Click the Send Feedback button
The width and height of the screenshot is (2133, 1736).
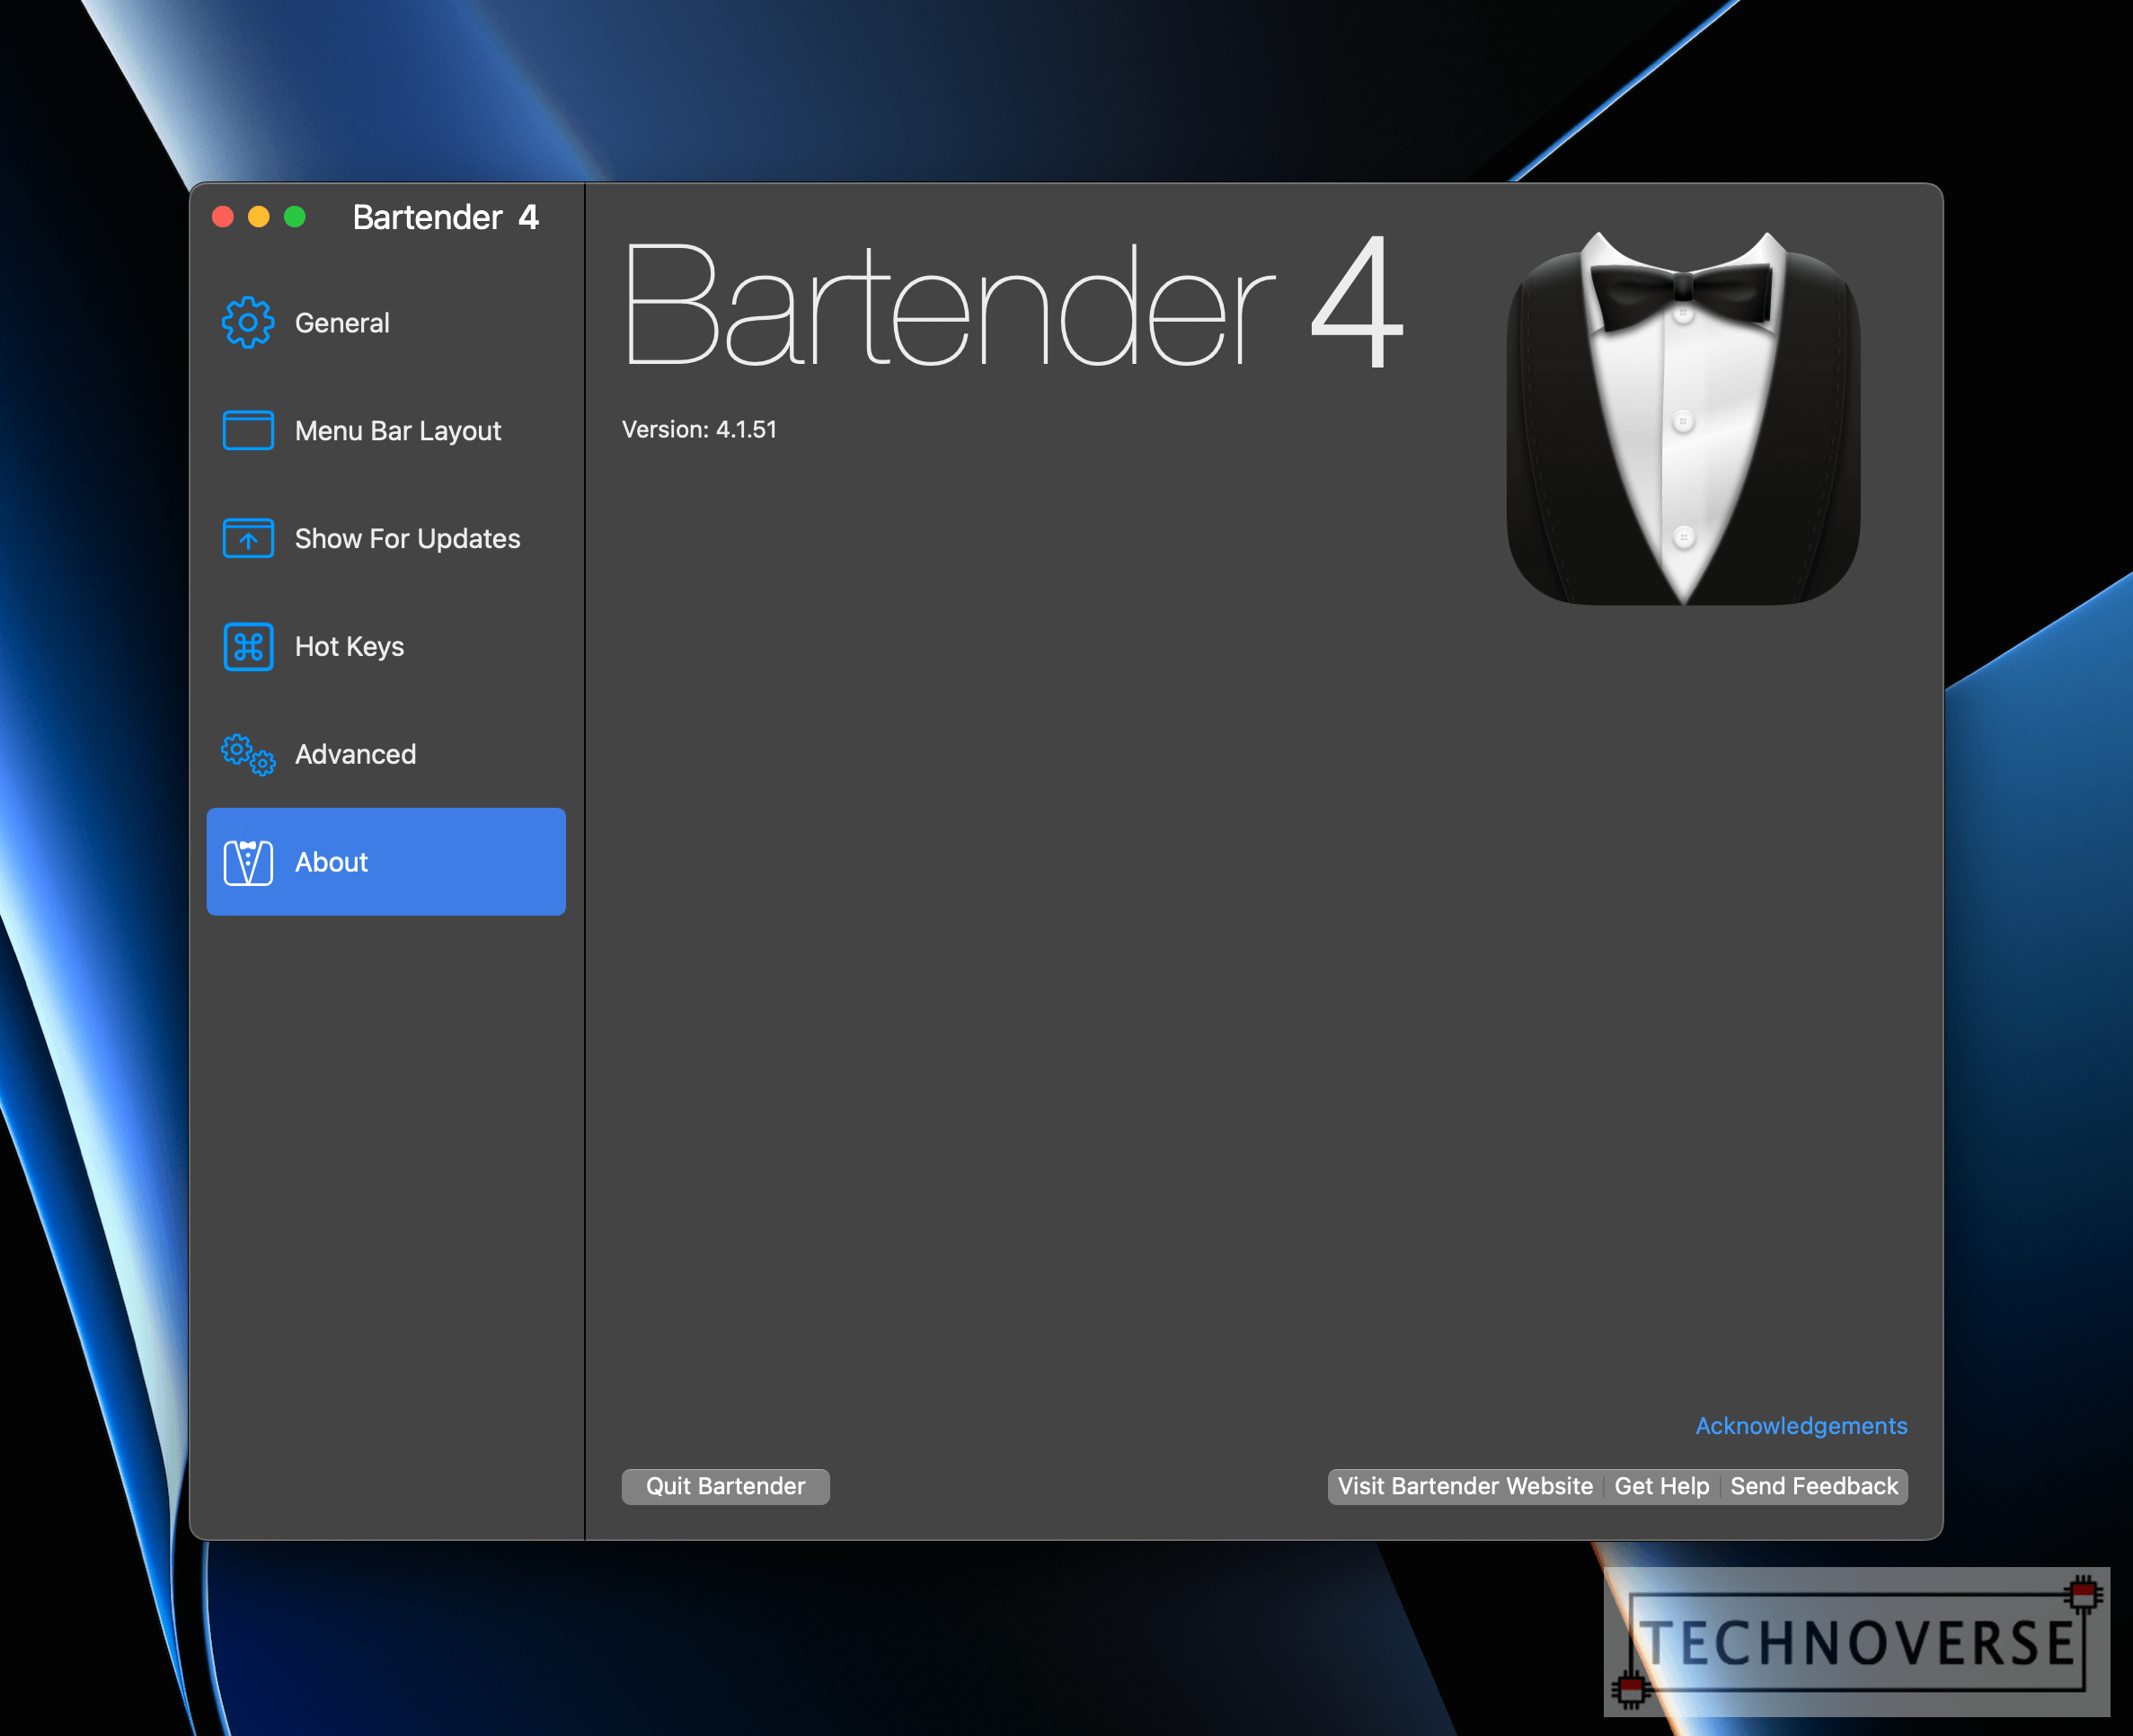coord(1814,1486)
